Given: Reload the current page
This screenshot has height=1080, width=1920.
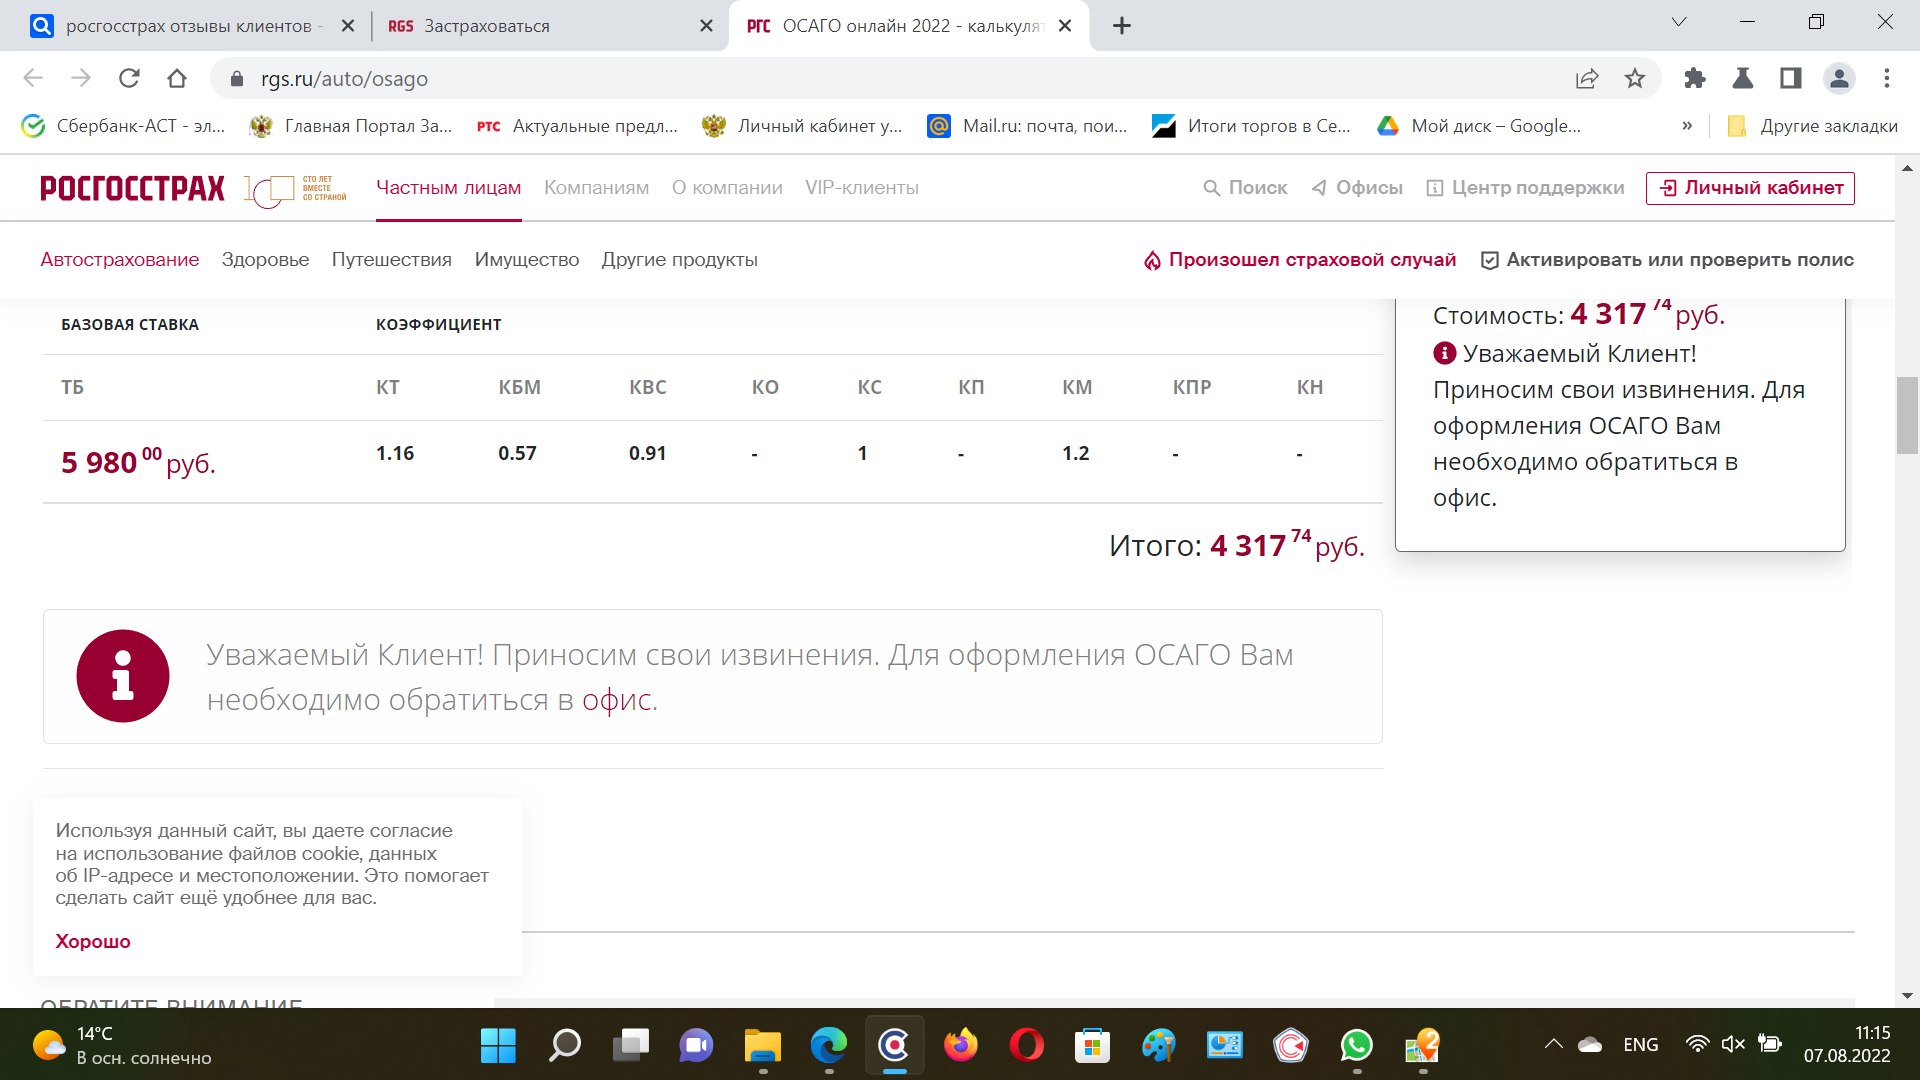Looking at the screenshot, I should [129, 78].
